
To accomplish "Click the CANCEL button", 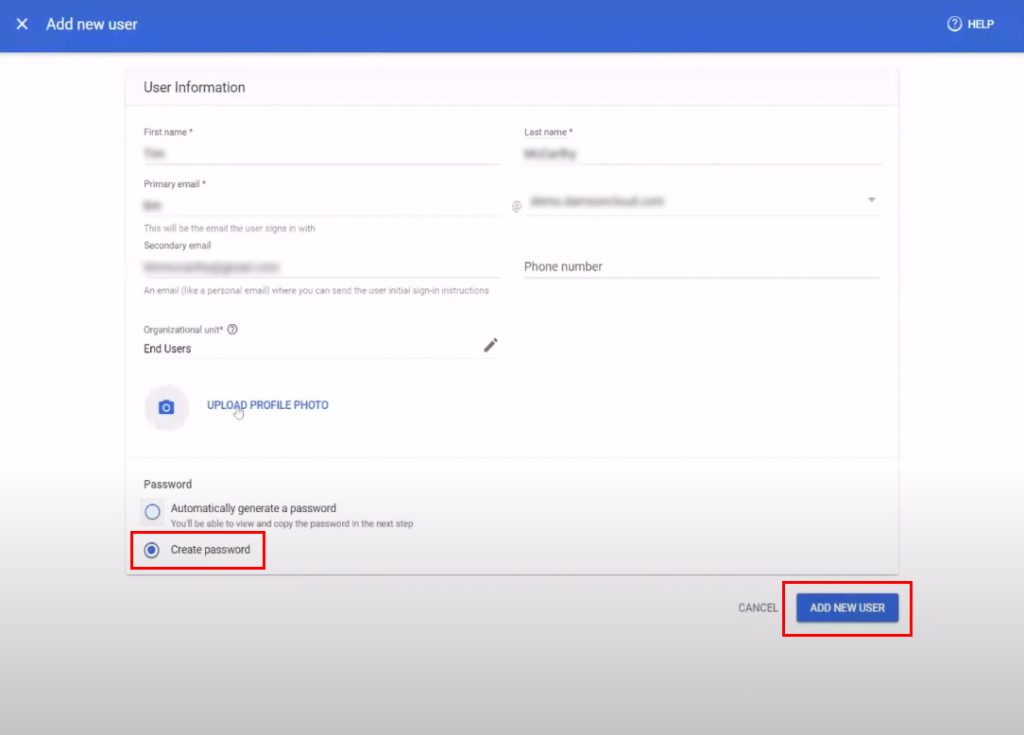I will [x=757, y=607].
